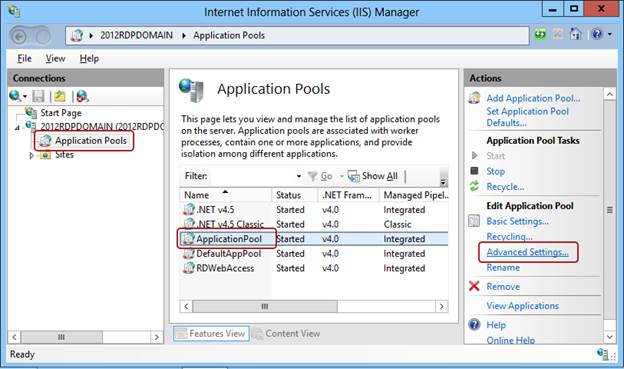624x369 pixels.
Task: Click the Remove action link
Action: click(x=503, y=287)
